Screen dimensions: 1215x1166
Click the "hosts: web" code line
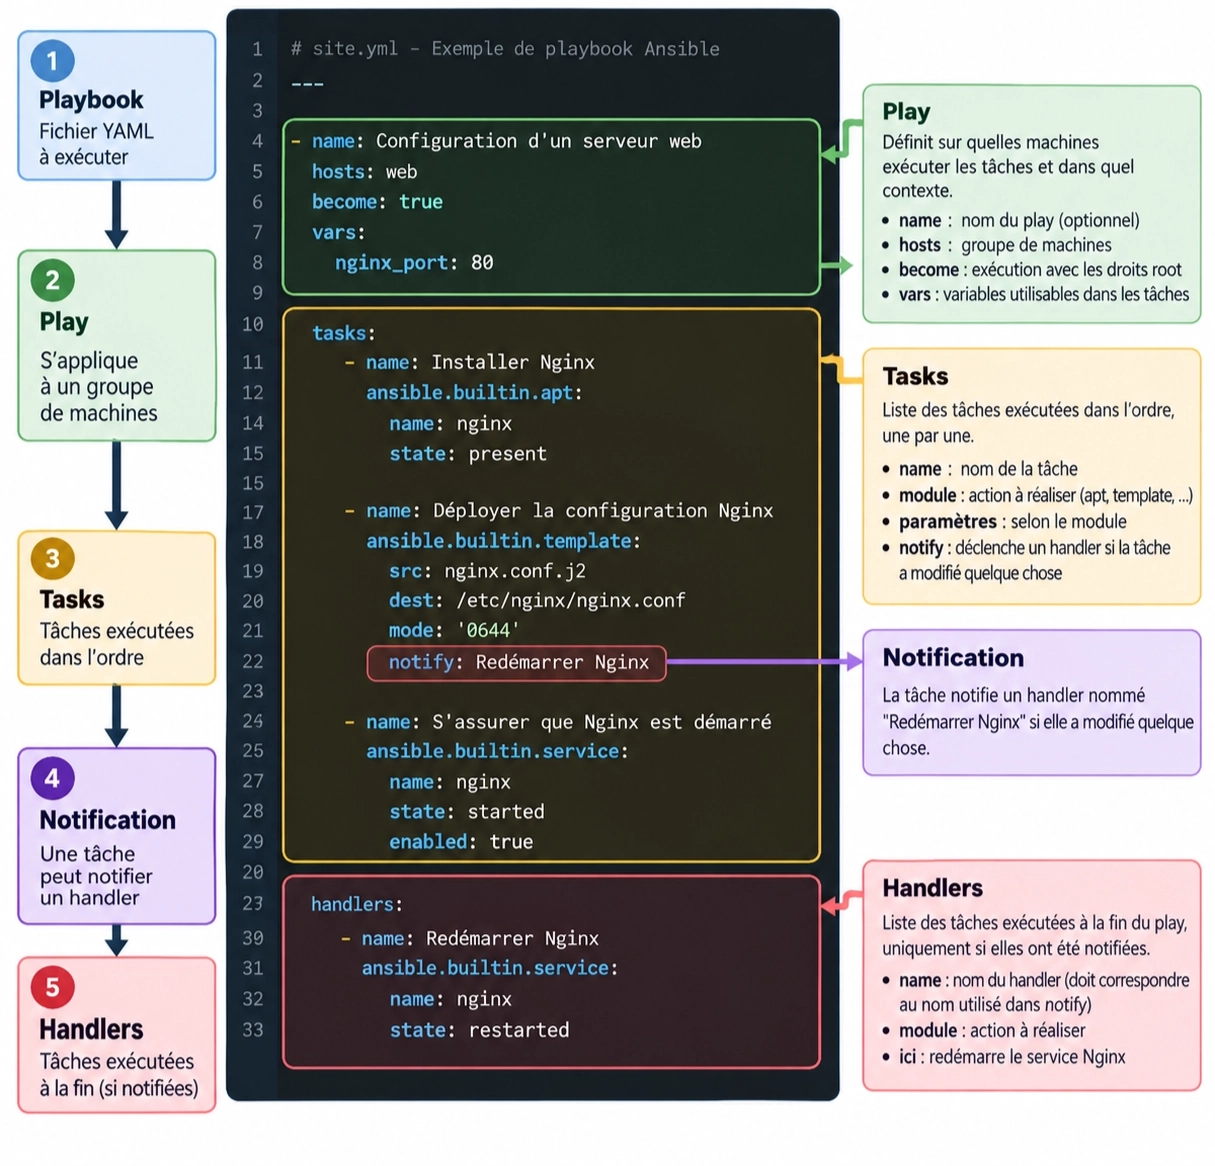[364, 172]
